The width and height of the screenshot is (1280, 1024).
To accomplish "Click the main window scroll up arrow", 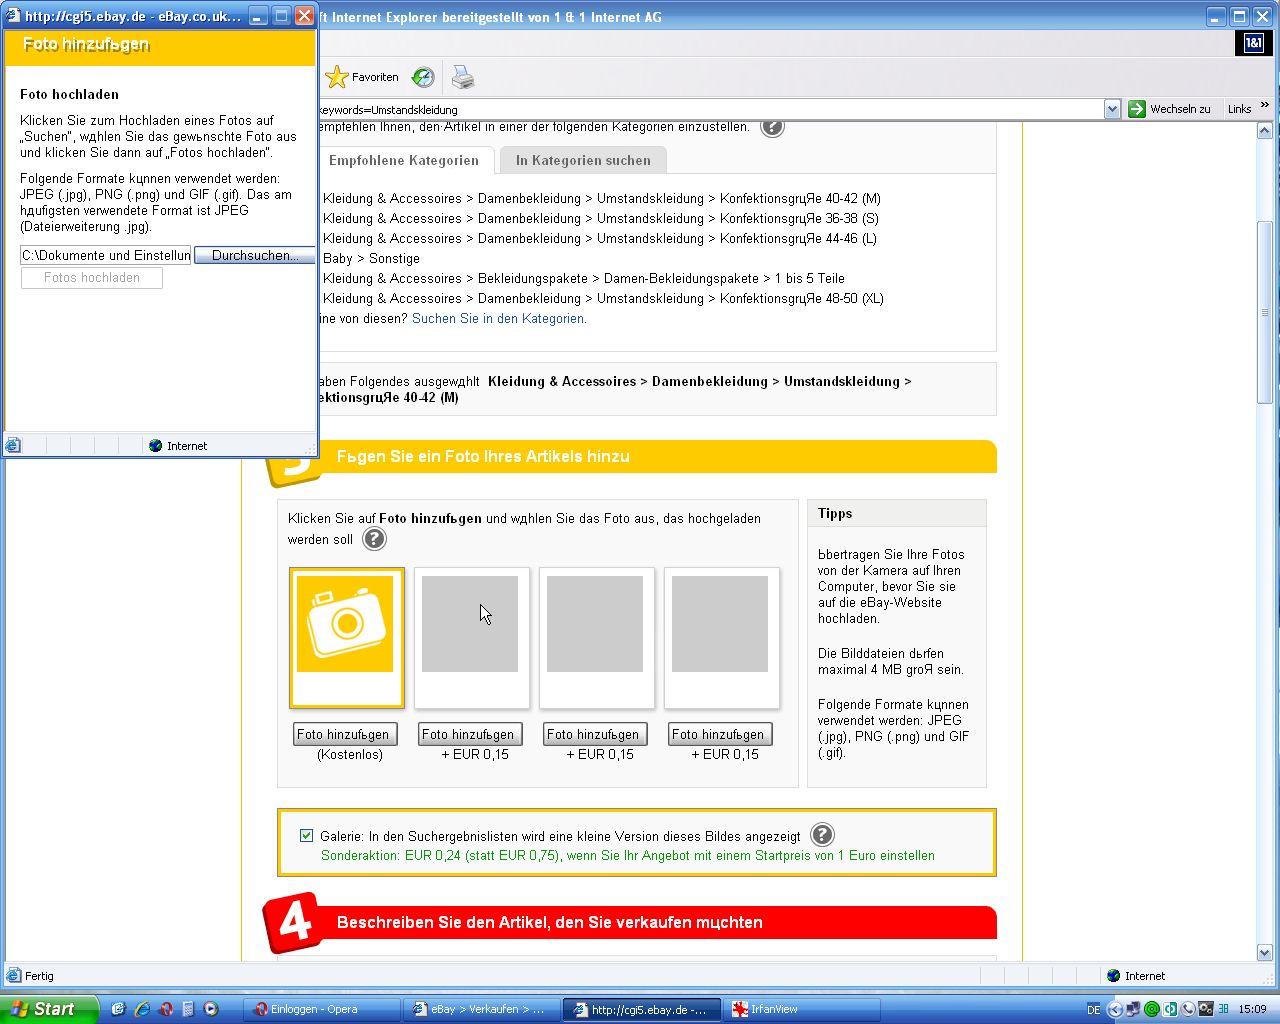I will (x=1264, y=131).
